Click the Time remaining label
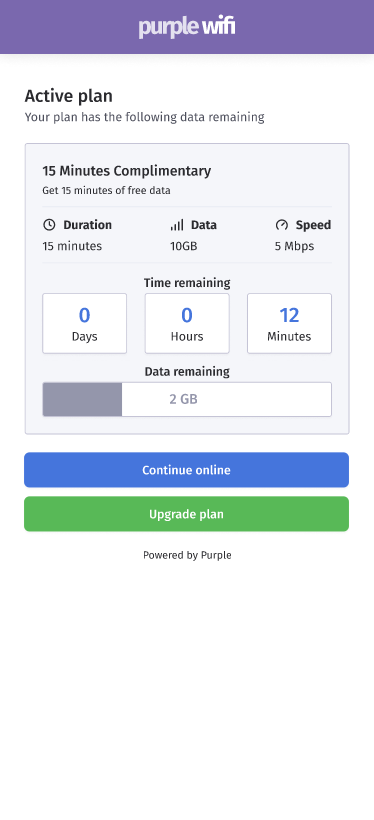Viewport: 374px width, 820px height. 187,283
